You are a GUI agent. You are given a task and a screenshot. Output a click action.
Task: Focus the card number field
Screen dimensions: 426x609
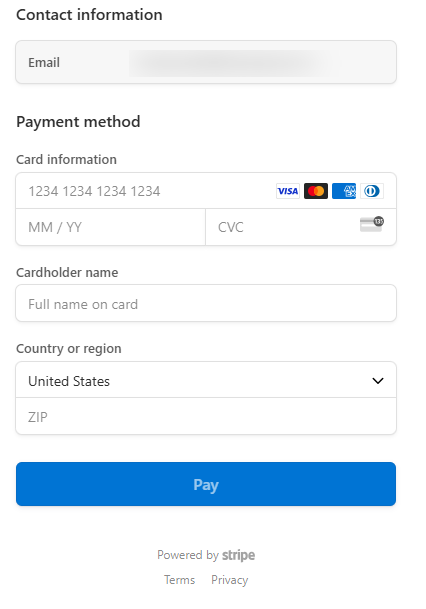(206, 191)
